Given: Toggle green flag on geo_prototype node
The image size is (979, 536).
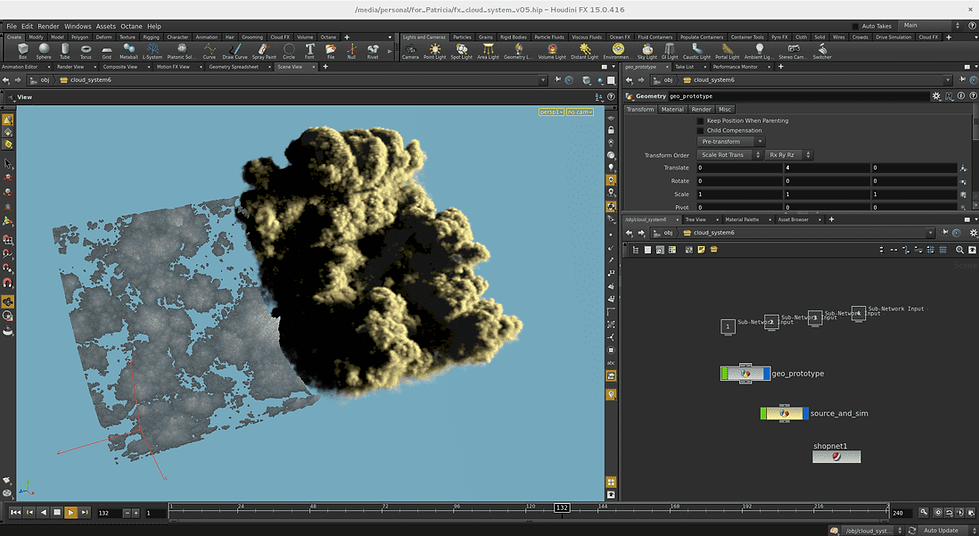Looking at the screenshot, I should [724, 374].
